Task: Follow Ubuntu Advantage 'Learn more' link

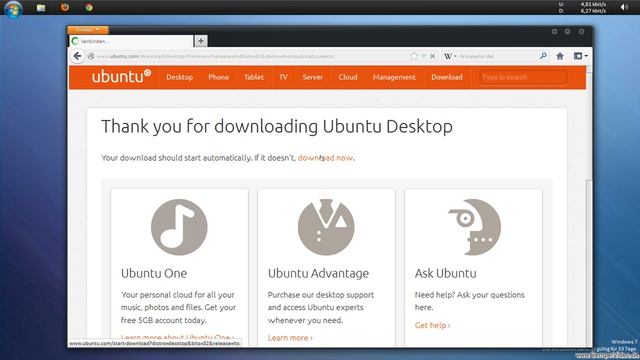Action: coord(290,338)
